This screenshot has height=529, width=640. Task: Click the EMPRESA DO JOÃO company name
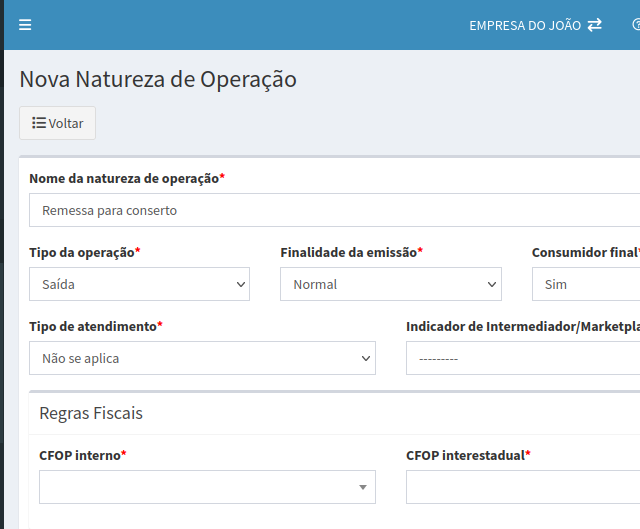(x=524, y=25)
